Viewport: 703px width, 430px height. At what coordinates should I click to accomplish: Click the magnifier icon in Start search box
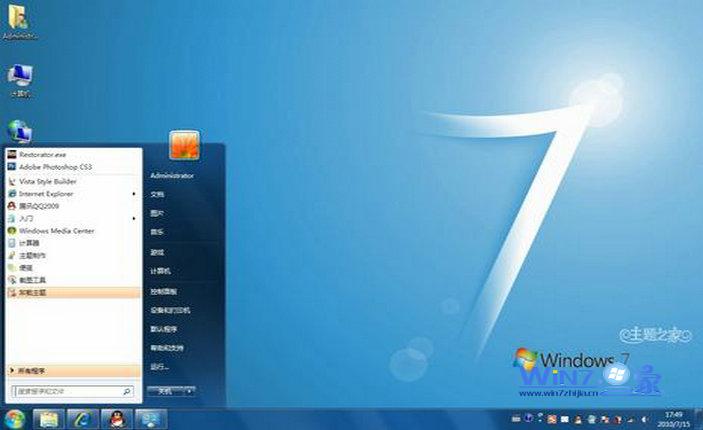pos(127,391)
